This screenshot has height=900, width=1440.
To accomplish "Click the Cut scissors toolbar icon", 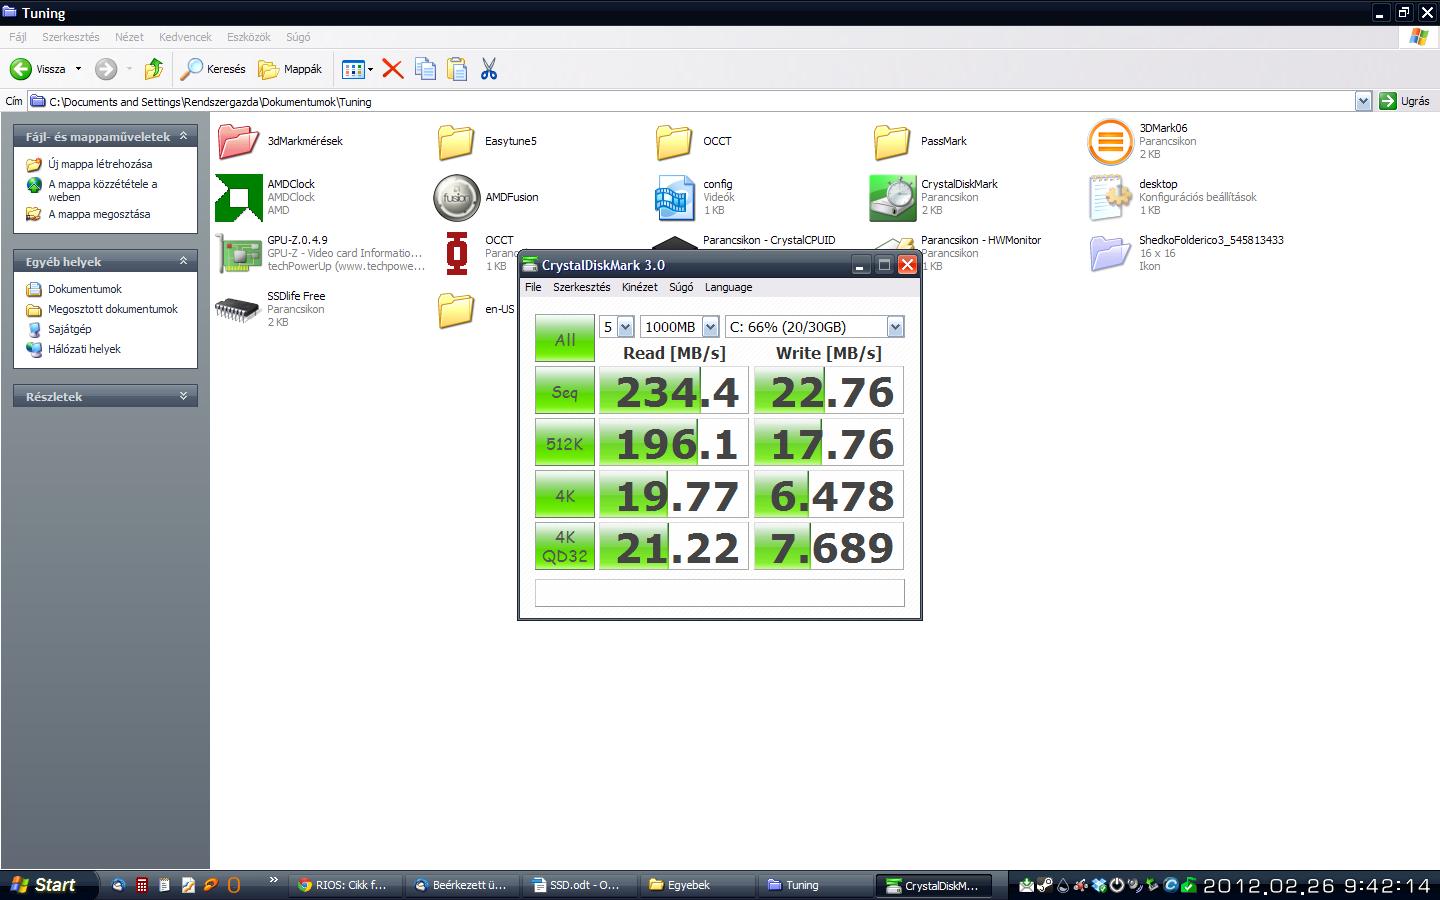I will (x=489, y=69).
